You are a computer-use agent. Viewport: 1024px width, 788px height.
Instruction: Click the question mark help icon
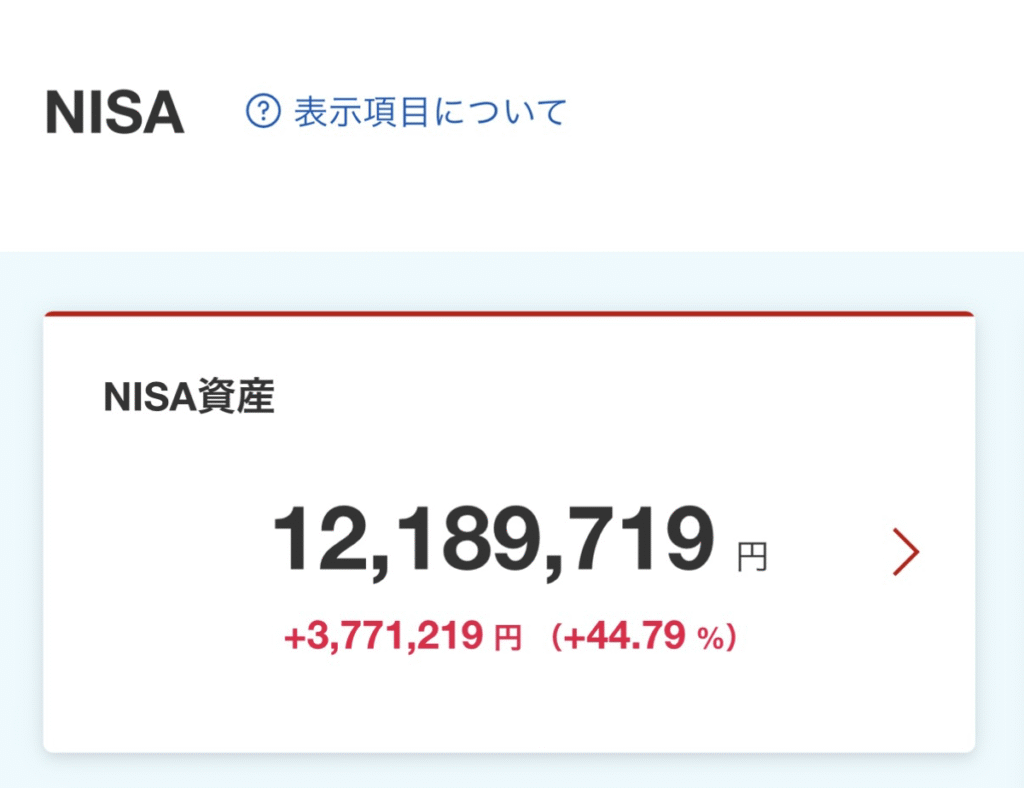coord(263,111)
